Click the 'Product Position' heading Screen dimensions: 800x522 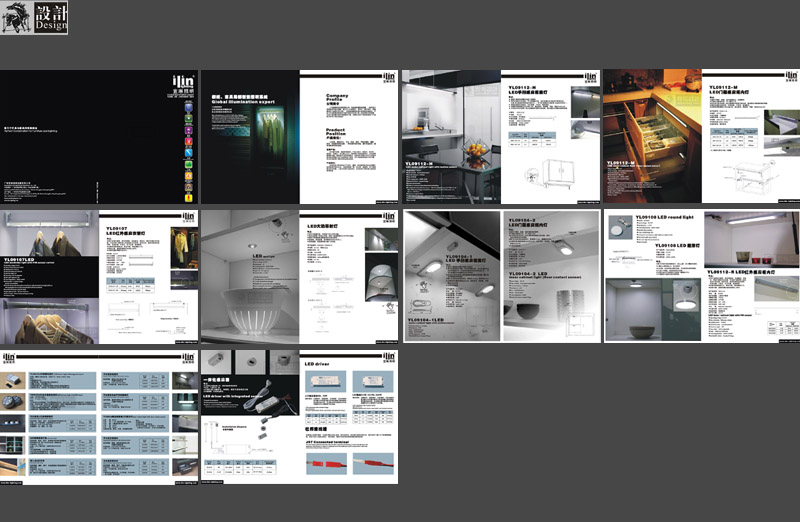(336, 132)
